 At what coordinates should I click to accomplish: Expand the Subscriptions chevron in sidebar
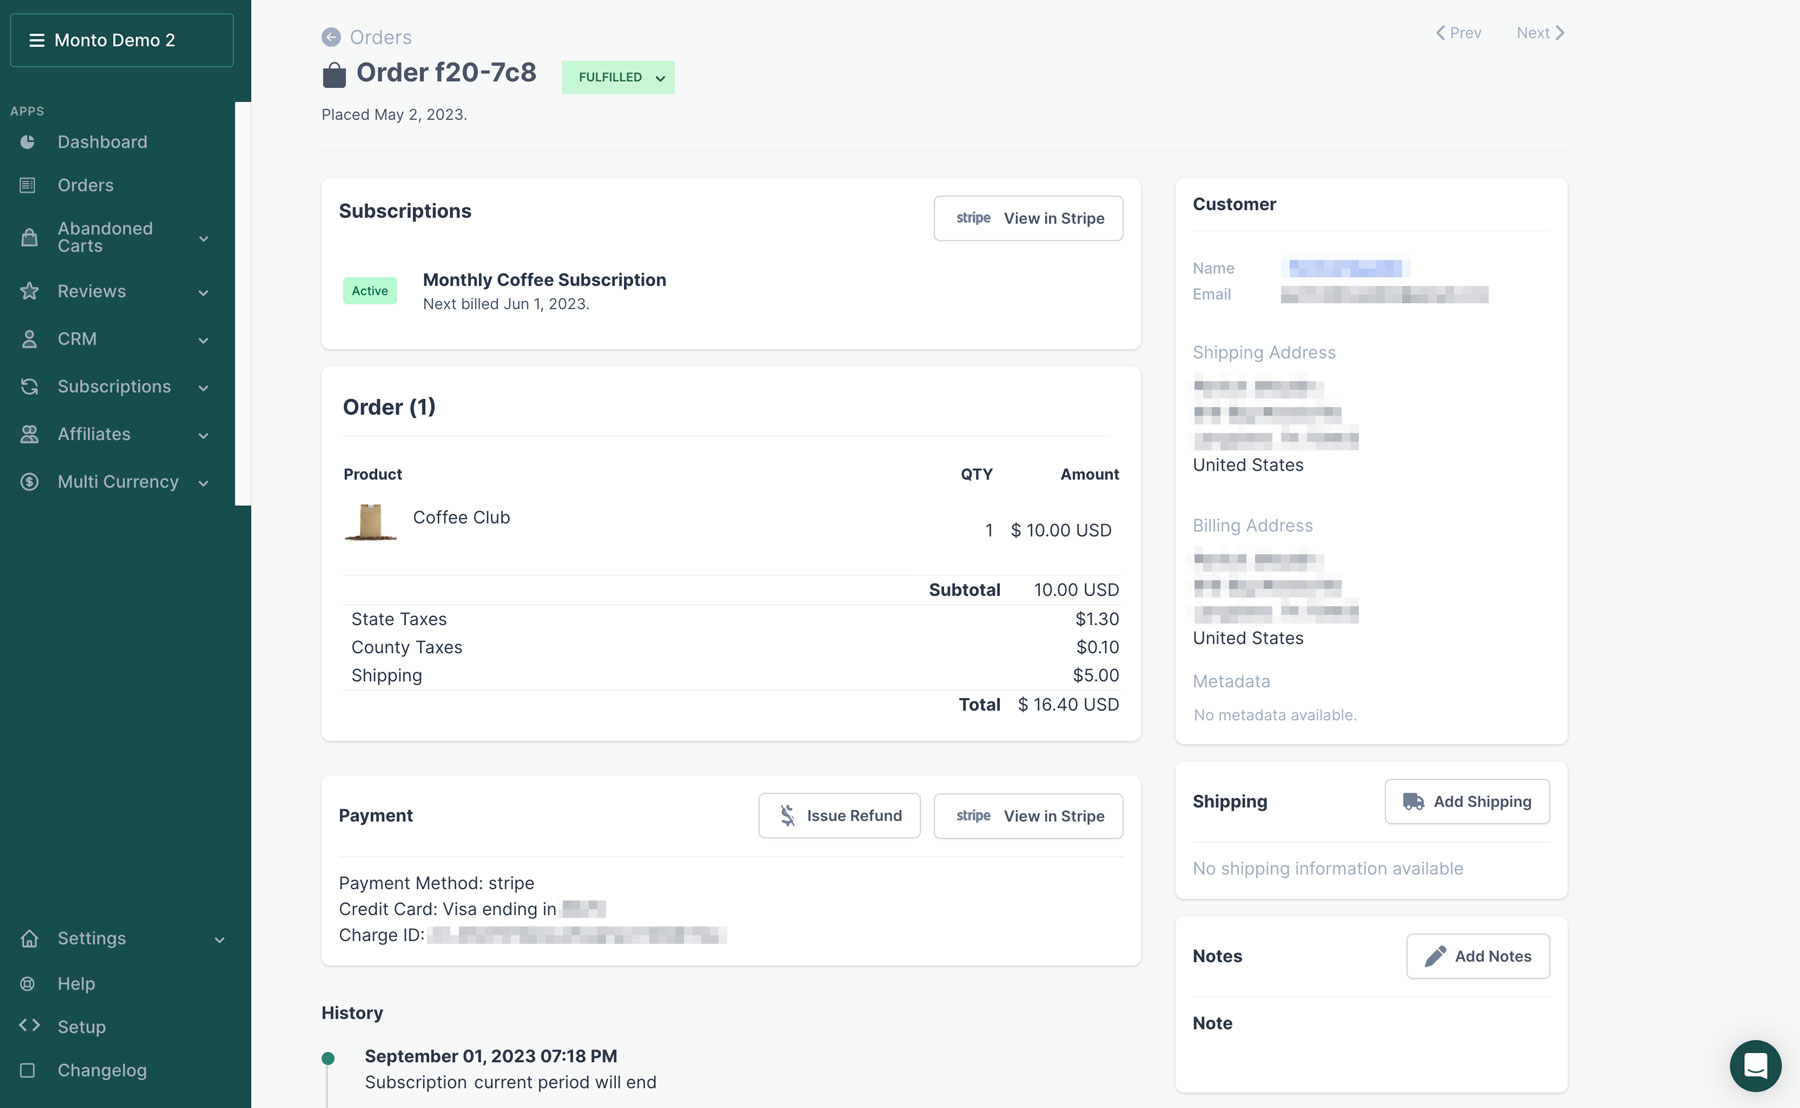(x=204, y=387)
